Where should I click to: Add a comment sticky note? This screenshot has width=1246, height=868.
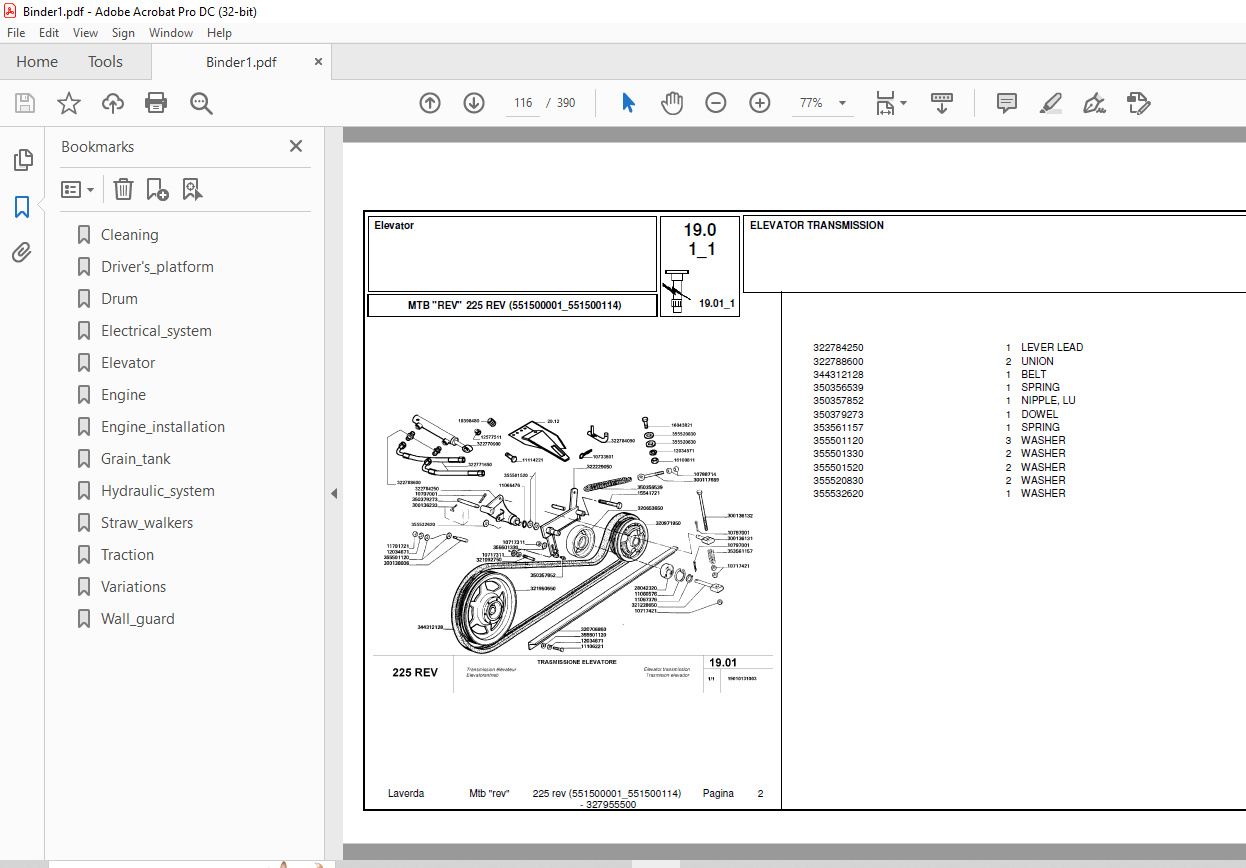[x=1007, y=103]
